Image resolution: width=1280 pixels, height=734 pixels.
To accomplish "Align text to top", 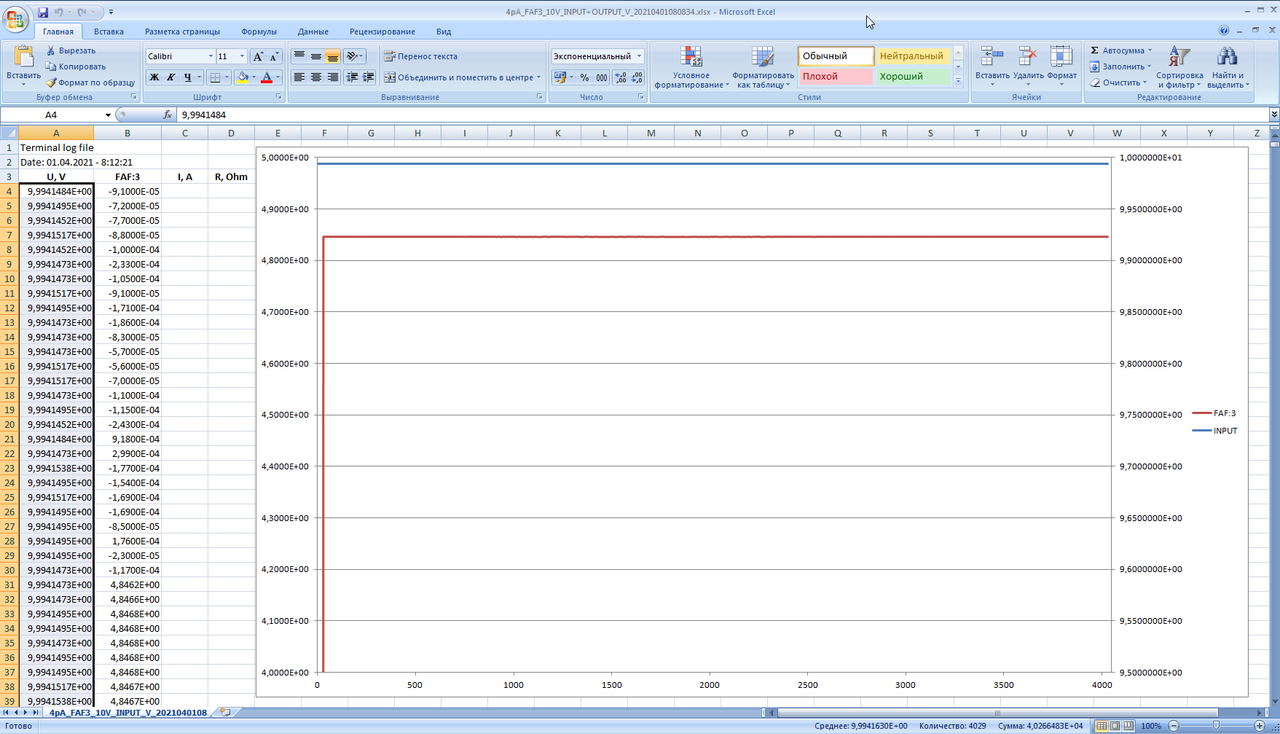I will [x=299, y=56].
